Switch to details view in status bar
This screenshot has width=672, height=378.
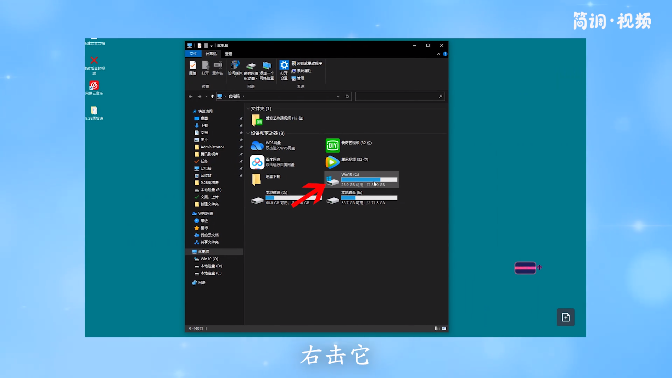pos(437,328)
